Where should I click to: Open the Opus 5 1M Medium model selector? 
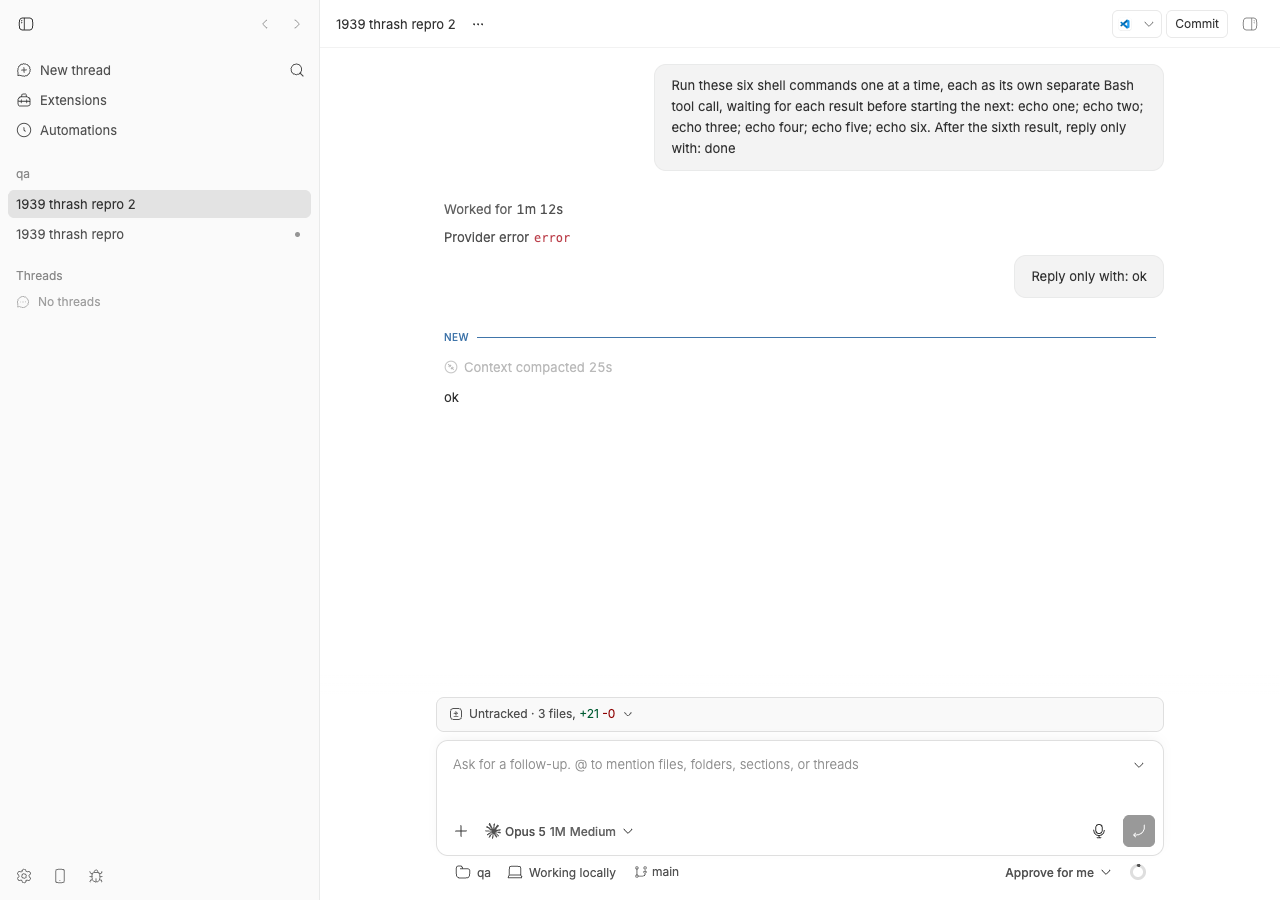coord(559,831)
